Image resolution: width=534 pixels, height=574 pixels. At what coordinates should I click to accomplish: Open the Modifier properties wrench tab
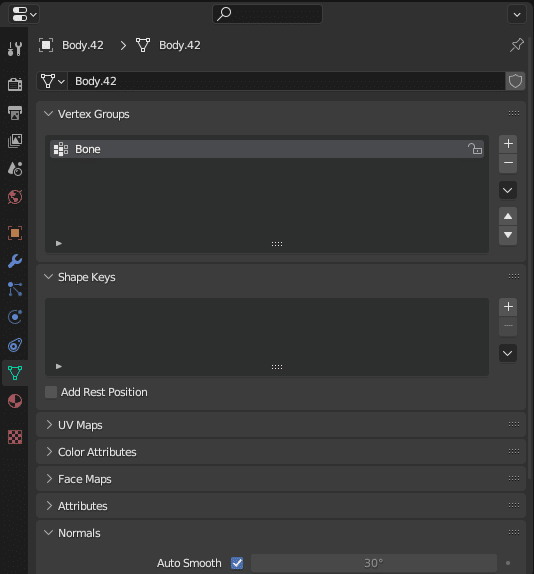[x=15, y=261]
